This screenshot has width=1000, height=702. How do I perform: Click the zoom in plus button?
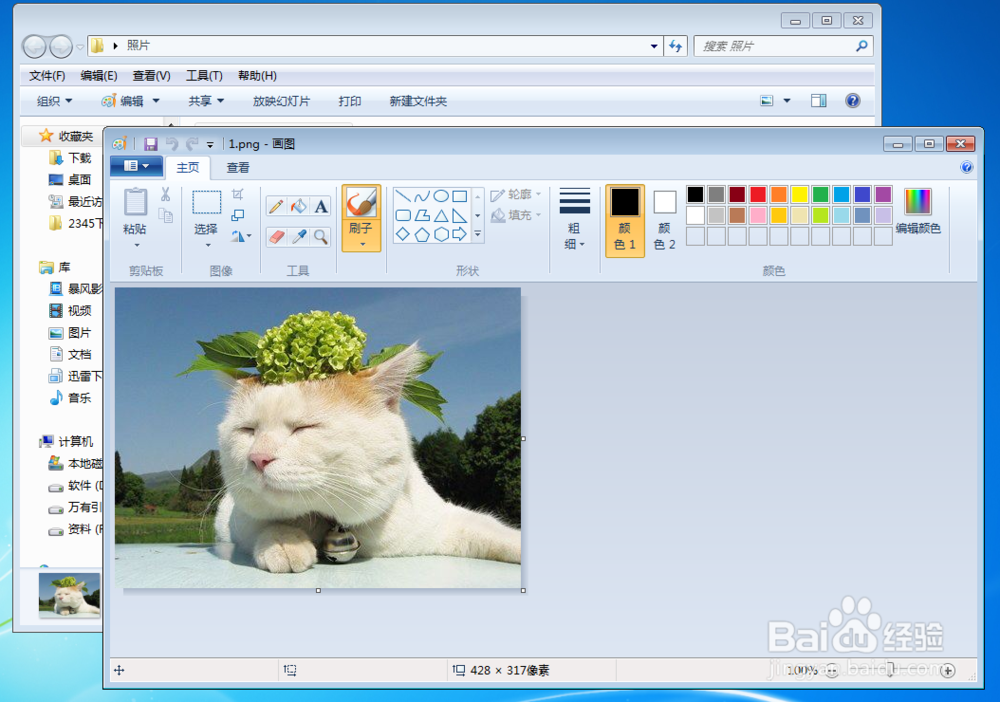[x=948, y=671]
